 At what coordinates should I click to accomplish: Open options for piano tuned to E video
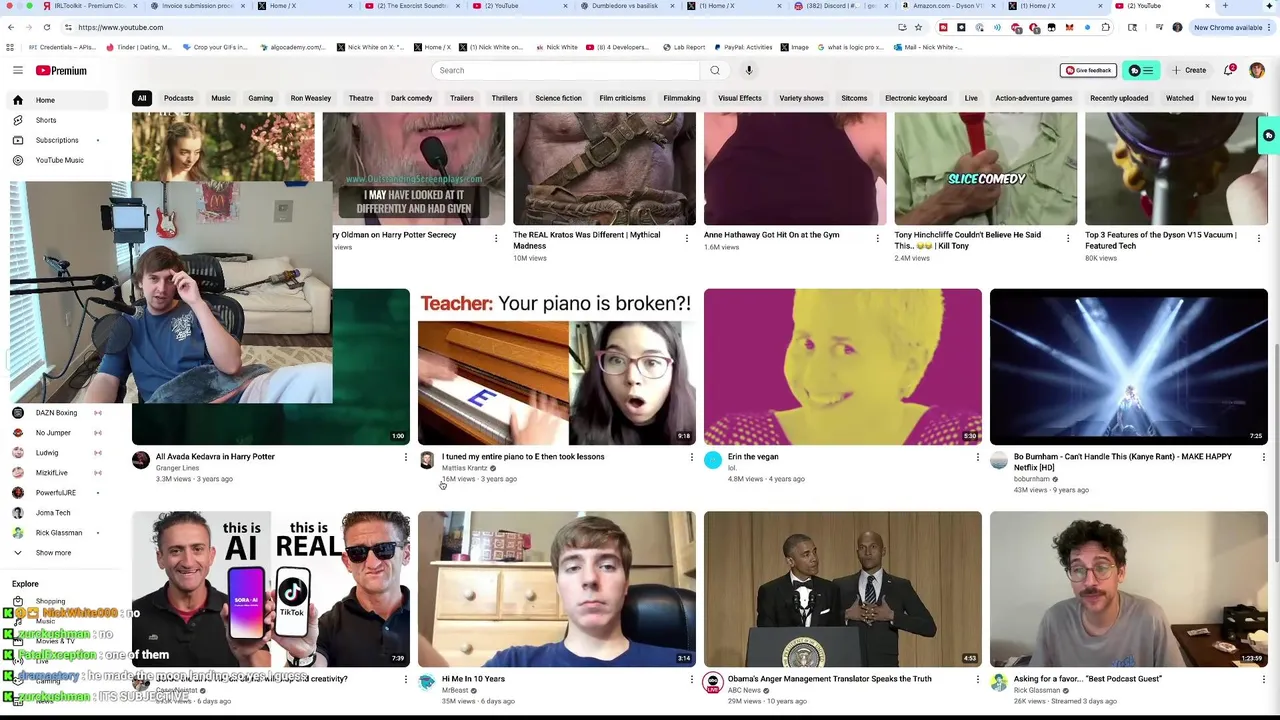[x=691, y=457]
